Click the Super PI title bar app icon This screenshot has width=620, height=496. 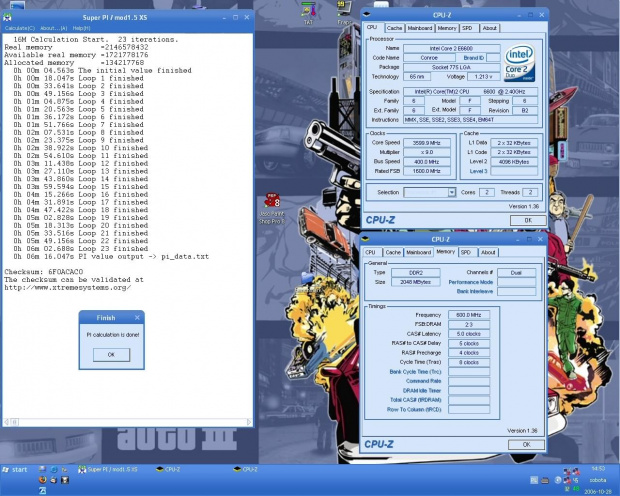tap(8, 17)
